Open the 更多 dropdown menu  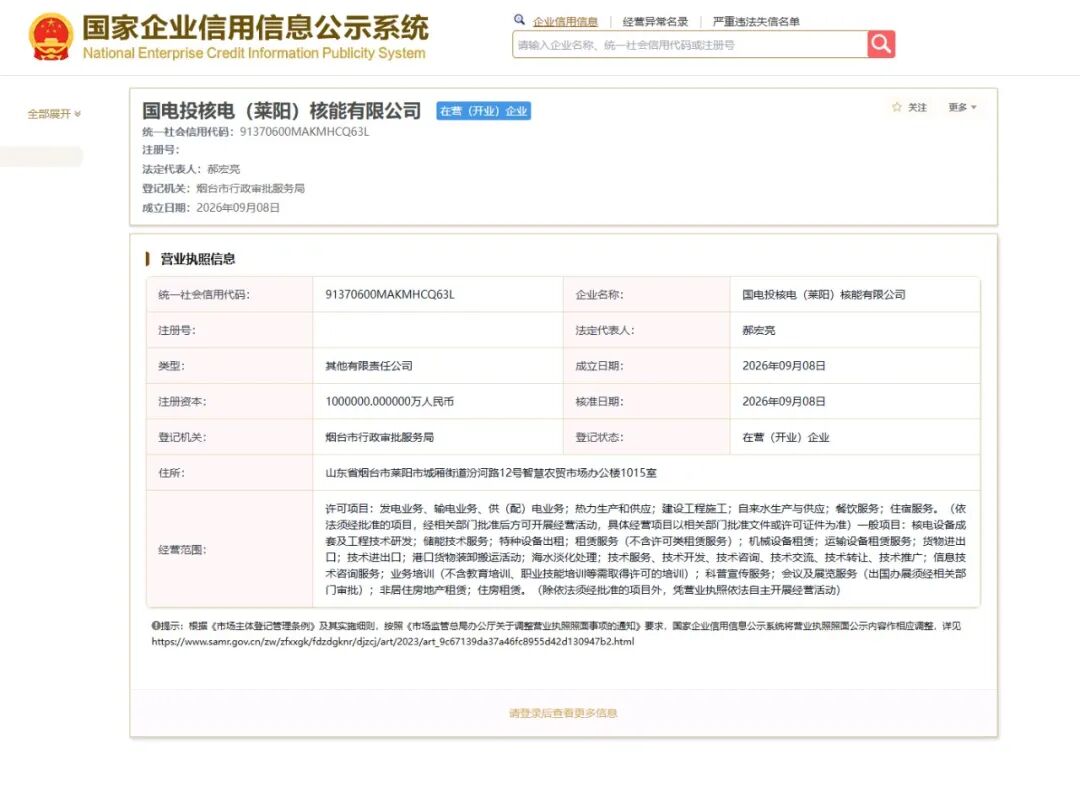962,107
